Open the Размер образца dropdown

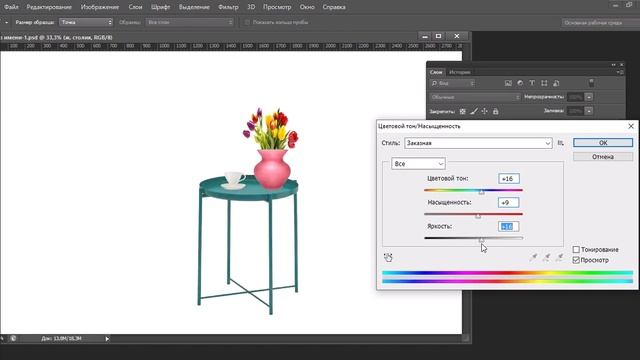[x=86, y=22]
